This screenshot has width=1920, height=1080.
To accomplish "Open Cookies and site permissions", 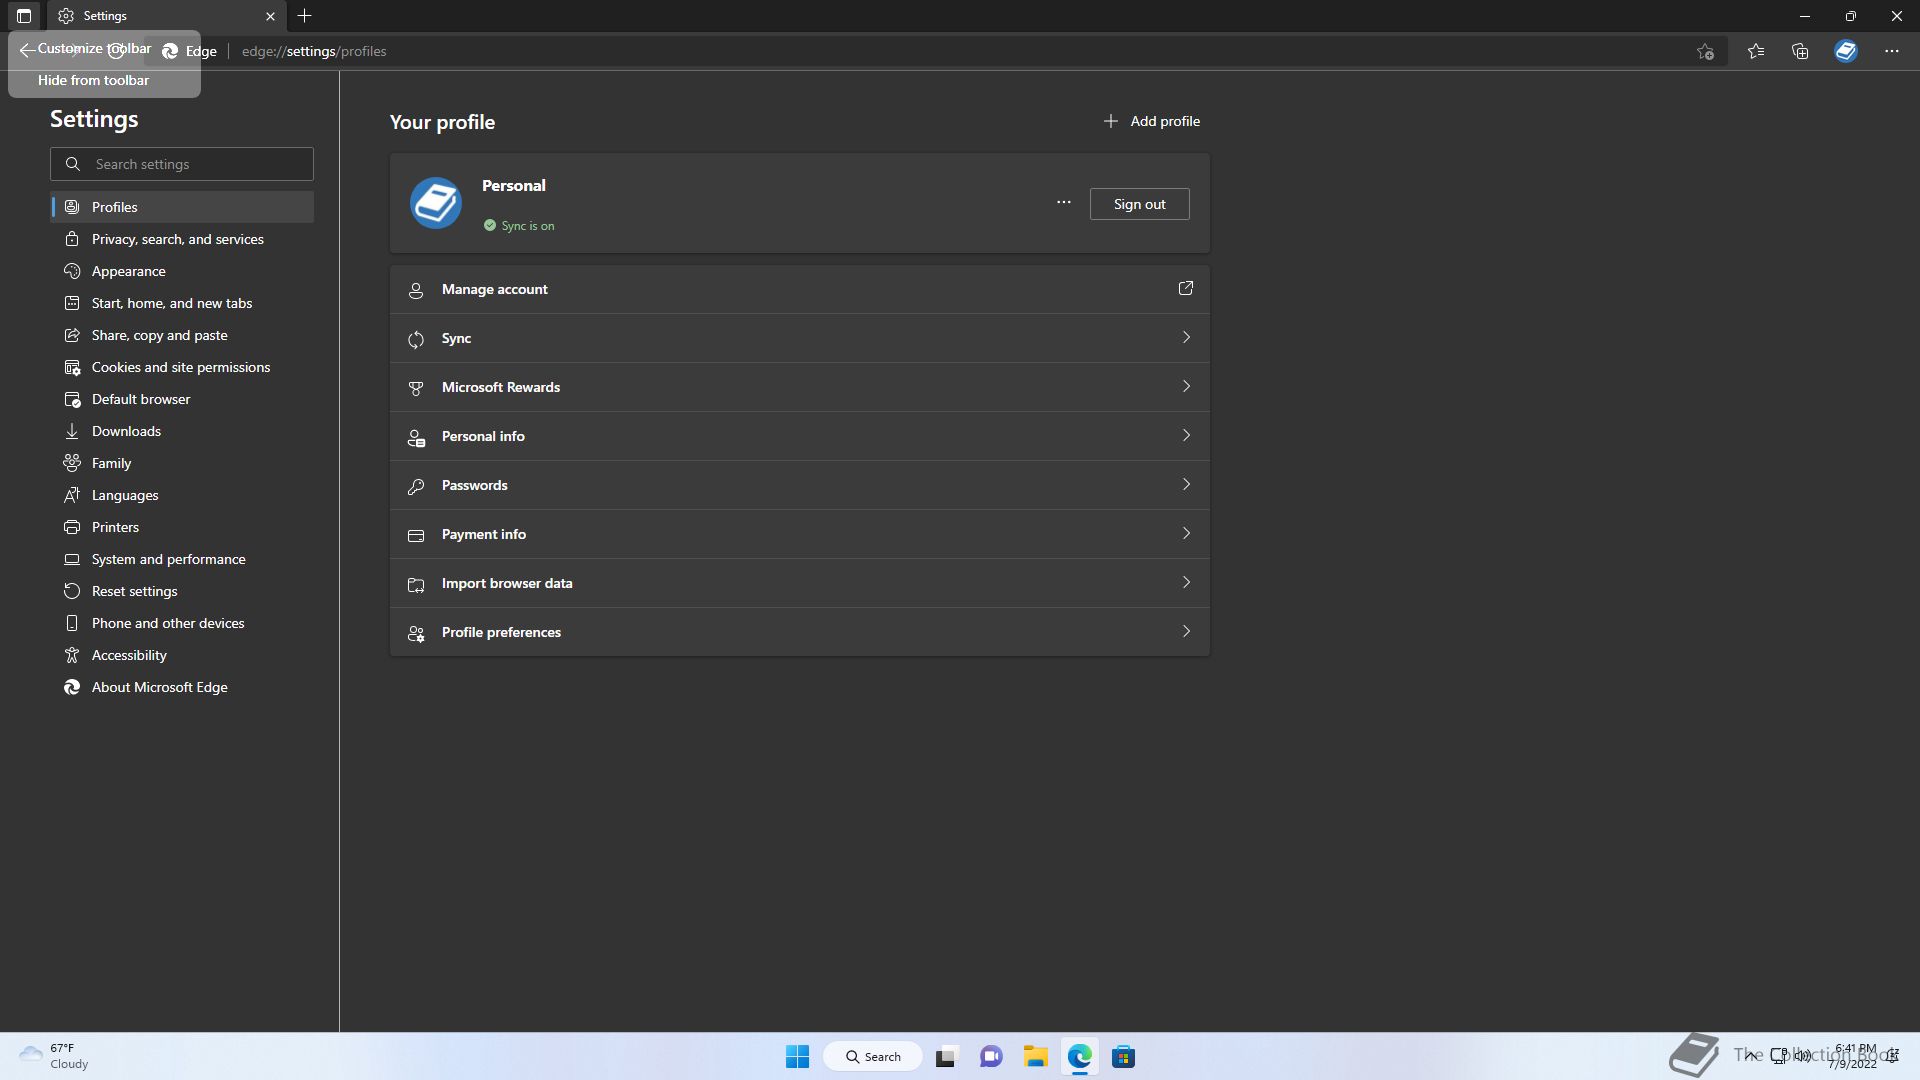I will tap(182, 367).
